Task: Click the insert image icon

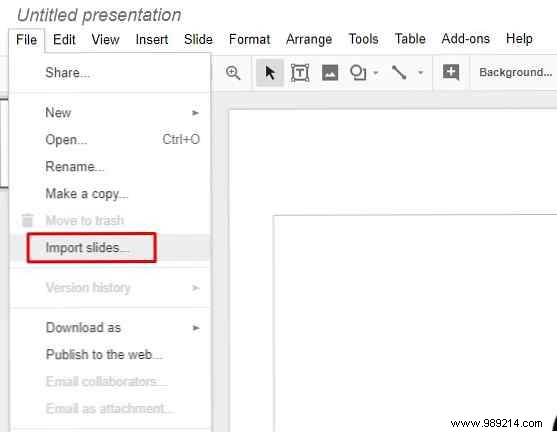Action: tap(330, 73)
